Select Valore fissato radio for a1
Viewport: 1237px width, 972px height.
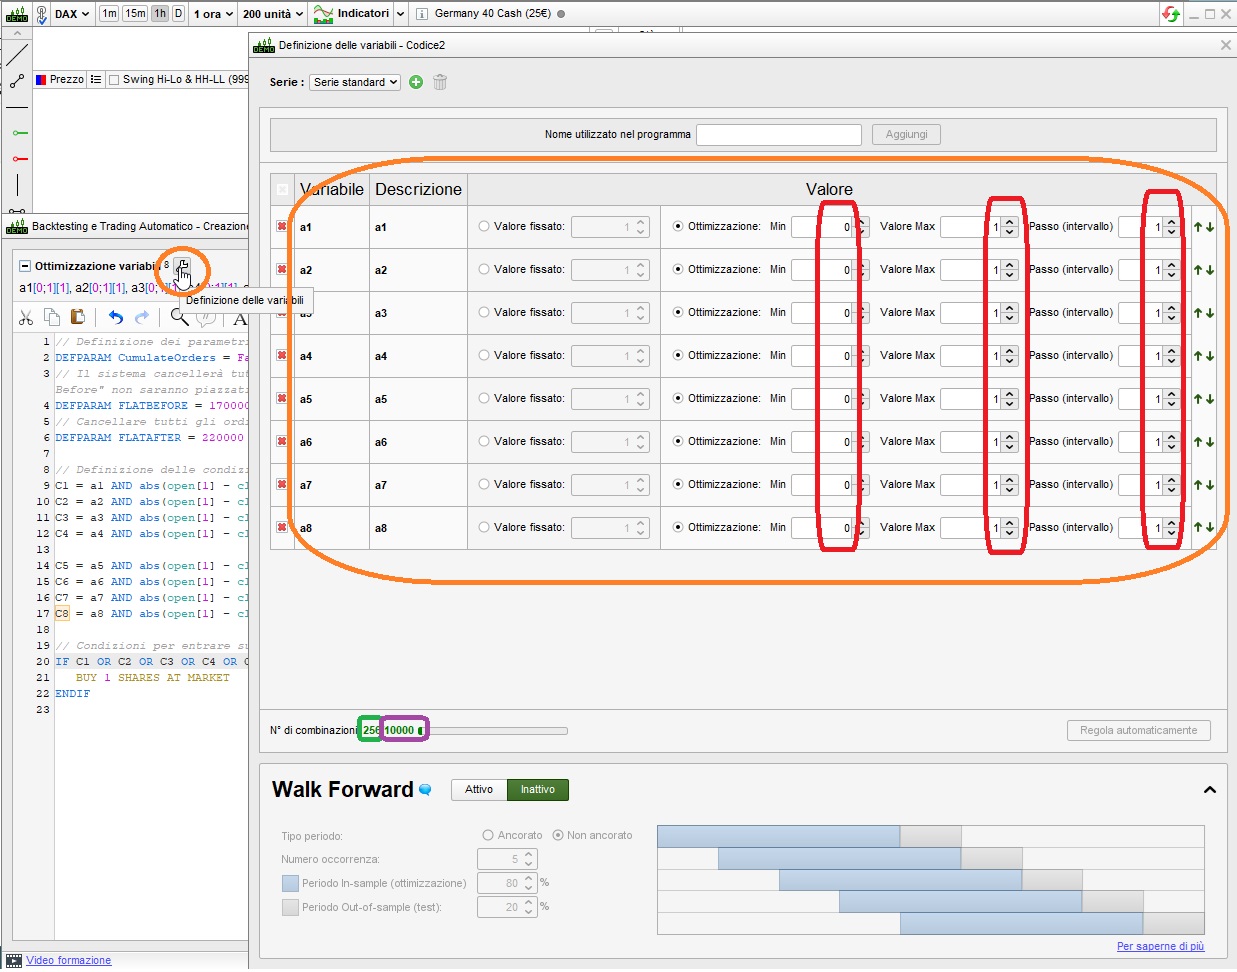coord(484,227)
